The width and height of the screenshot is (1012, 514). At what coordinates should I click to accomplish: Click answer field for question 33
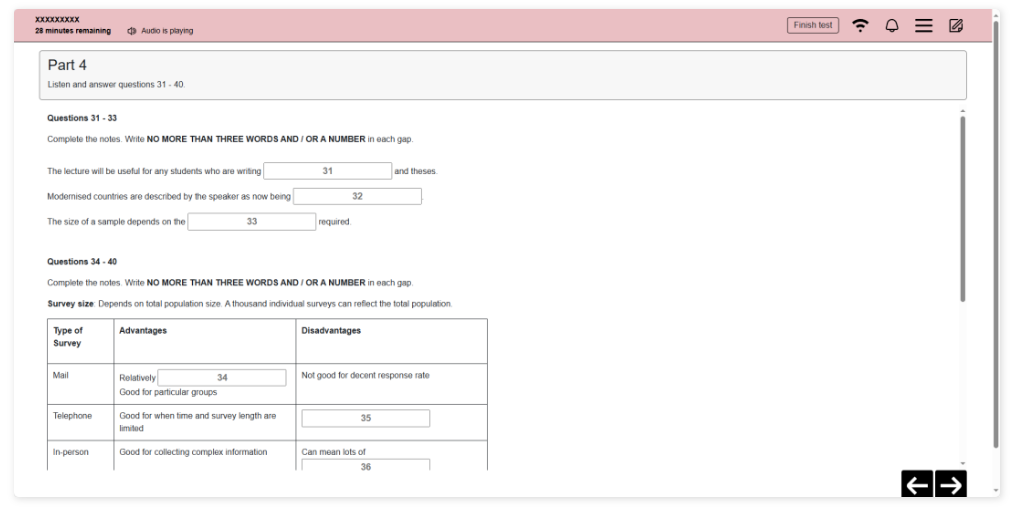coord(252,221)
